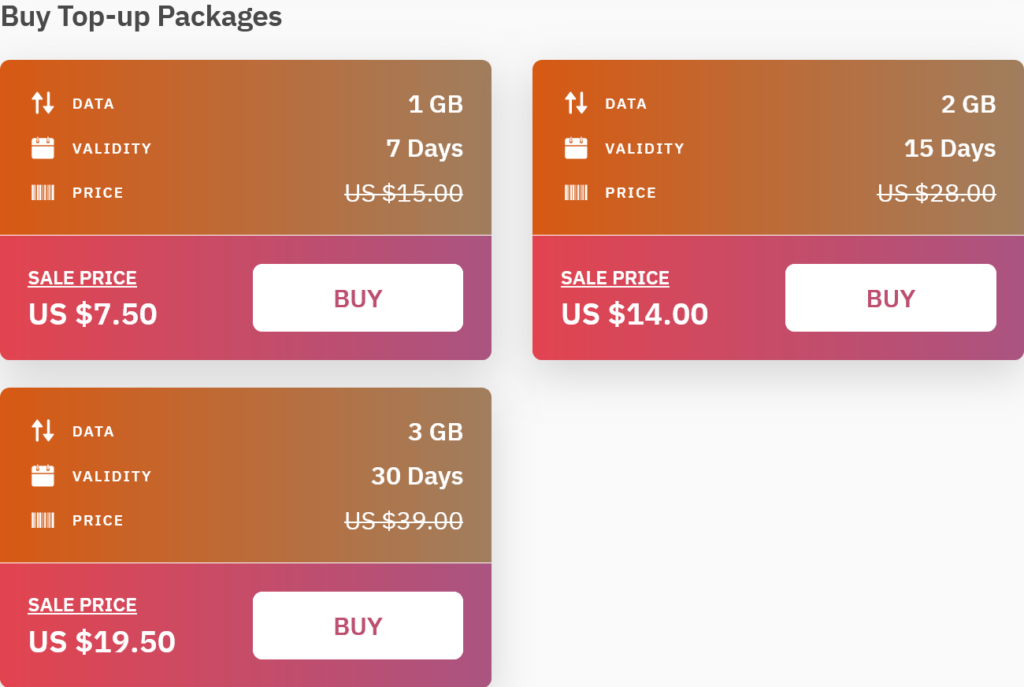Click BUY on the 3 GB package
Viewport: 1024px width, 687px height.
tap(357, 625)
